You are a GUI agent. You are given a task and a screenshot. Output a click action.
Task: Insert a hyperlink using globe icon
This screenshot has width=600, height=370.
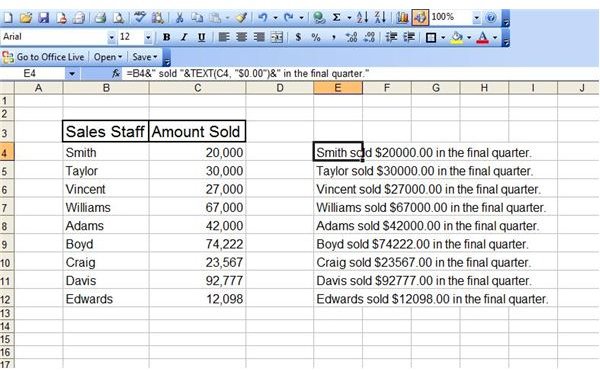tap(318, 18)
